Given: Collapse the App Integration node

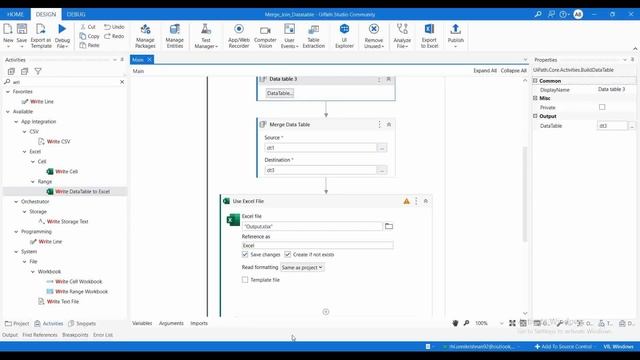Looking at the screenshot, I should [x=16, y=122].
